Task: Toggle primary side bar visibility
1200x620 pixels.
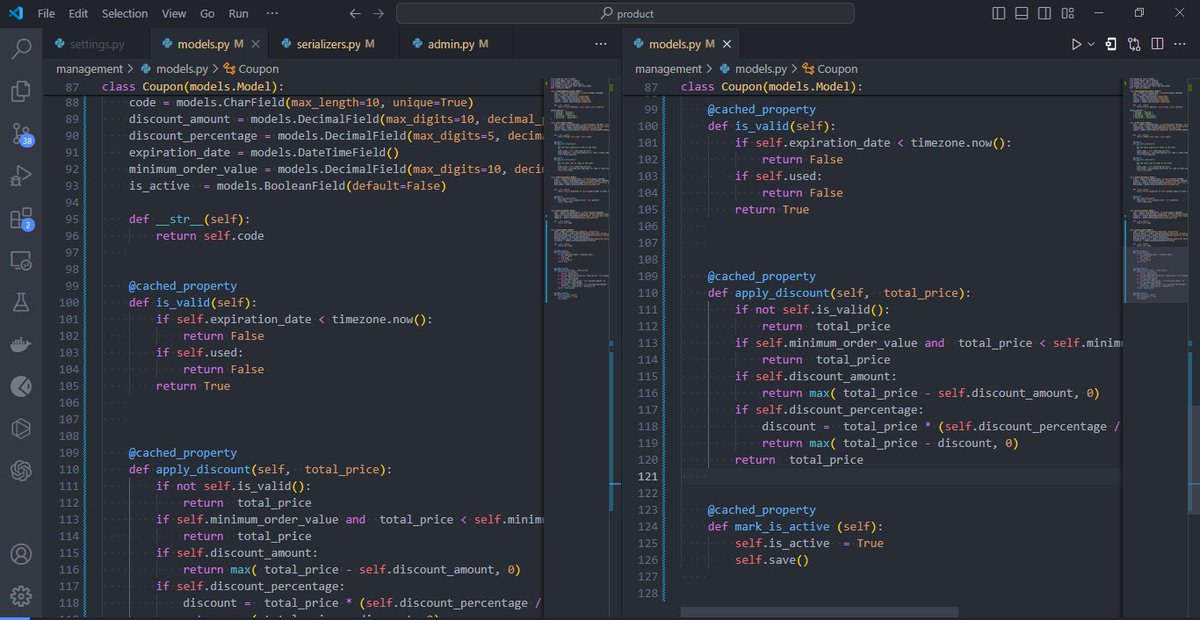Action: 999,14
